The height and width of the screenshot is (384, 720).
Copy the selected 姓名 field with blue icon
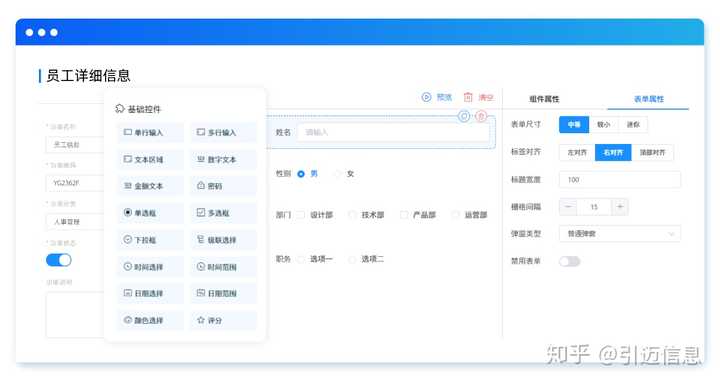click(464, 116)
